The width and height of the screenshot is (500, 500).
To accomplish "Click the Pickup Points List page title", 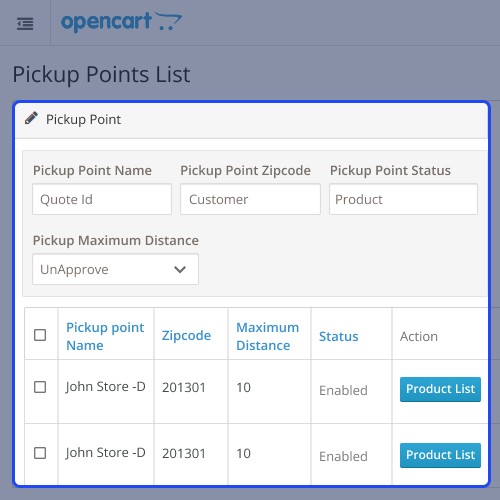I will (x=101, y=74).
